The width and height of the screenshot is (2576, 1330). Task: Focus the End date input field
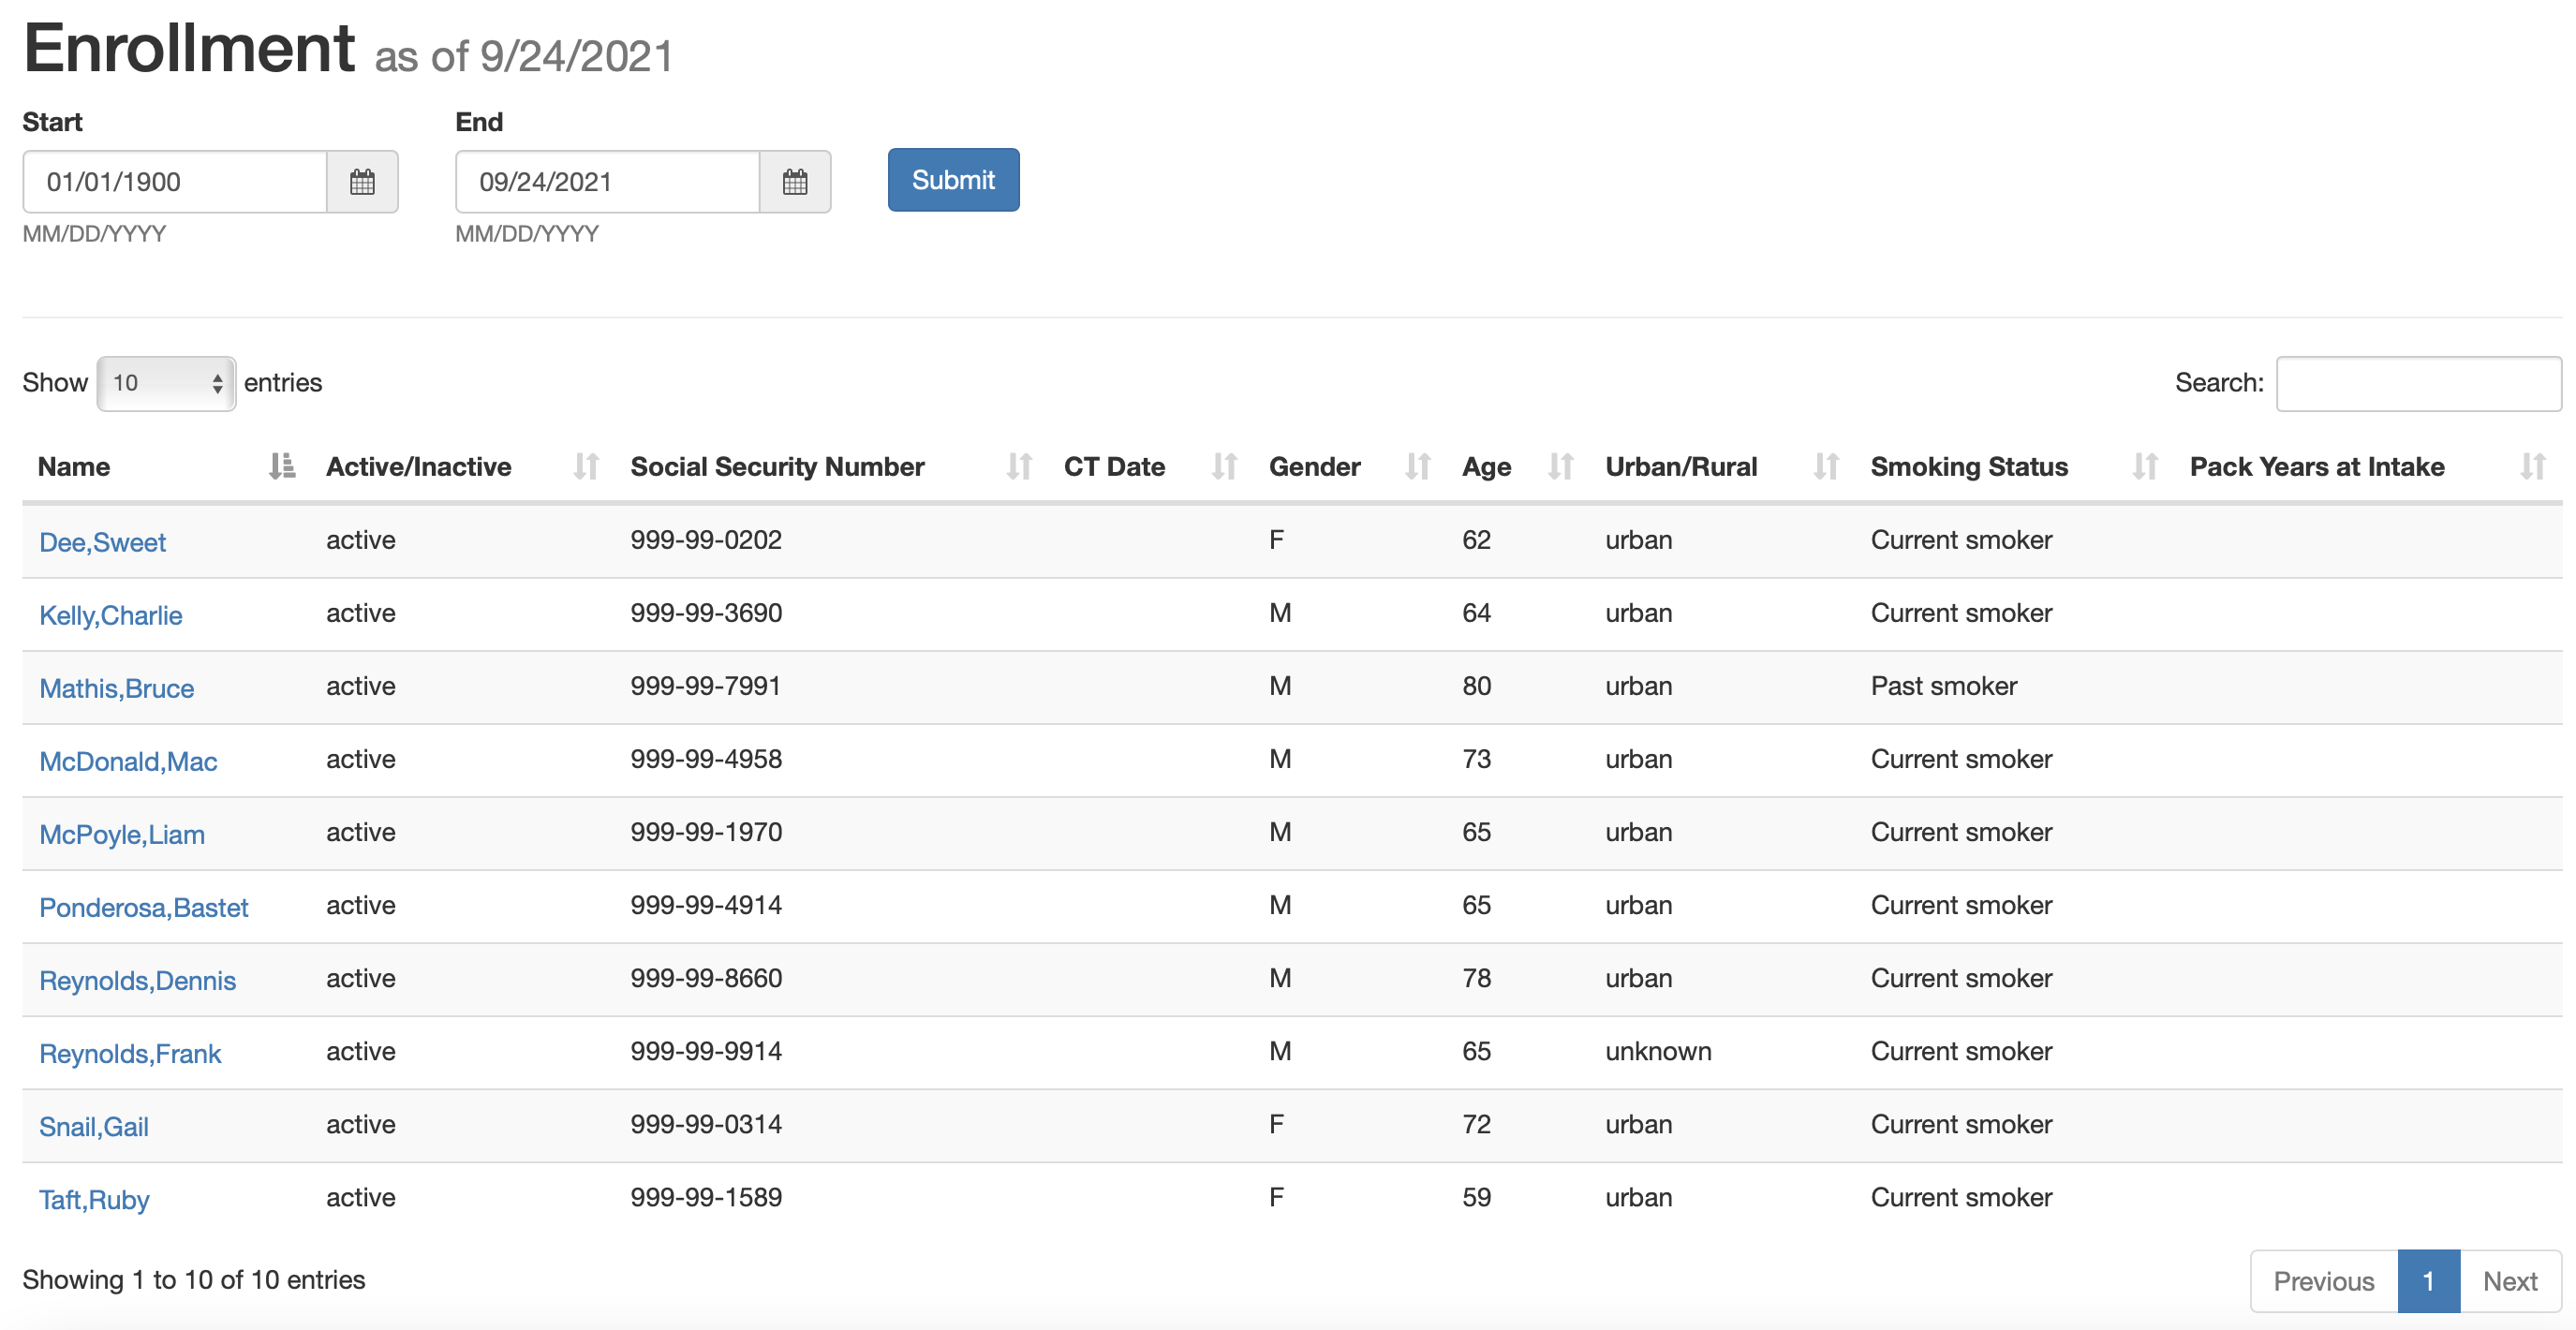tap(608, 182)
